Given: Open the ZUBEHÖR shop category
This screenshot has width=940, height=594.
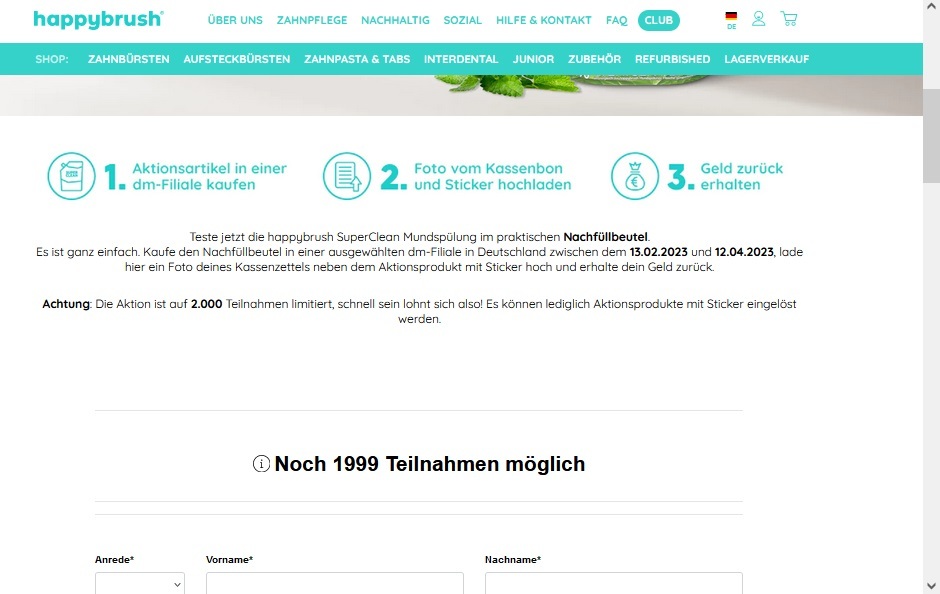Looking at the screenshot, I should [595, 59].
